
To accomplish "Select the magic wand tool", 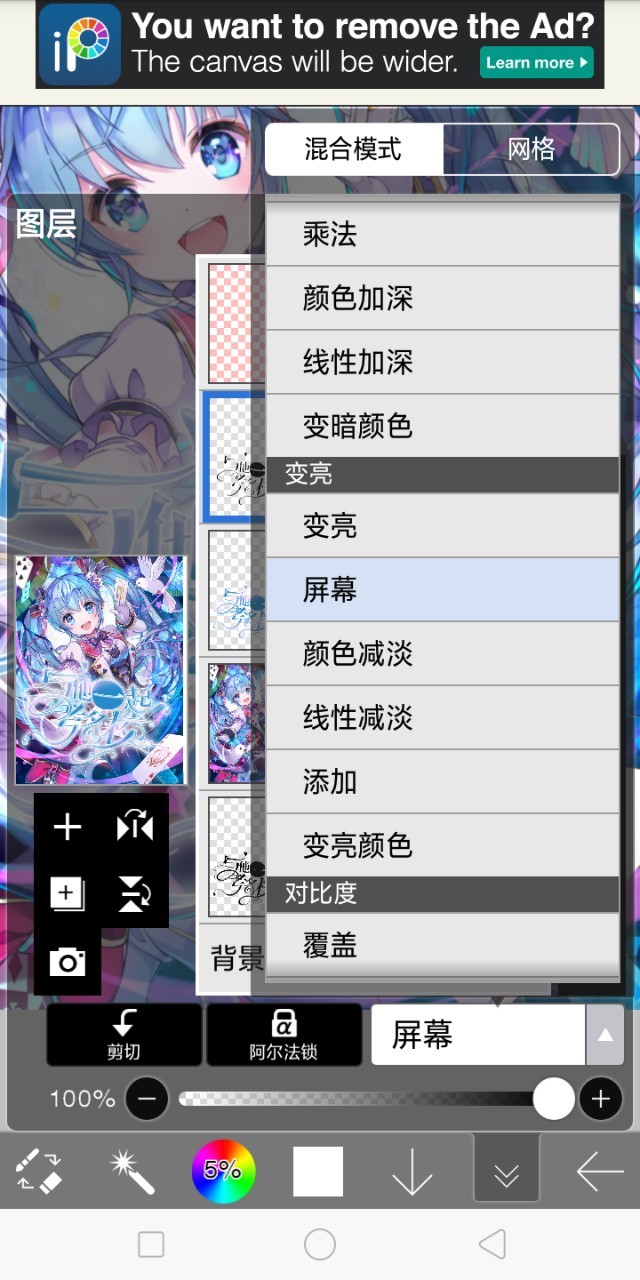I will tap(131, 1171).
